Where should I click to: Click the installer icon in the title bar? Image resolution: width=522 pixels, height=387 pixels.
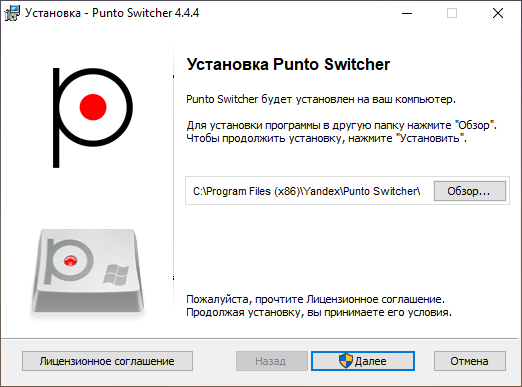[x=12, y=13]
